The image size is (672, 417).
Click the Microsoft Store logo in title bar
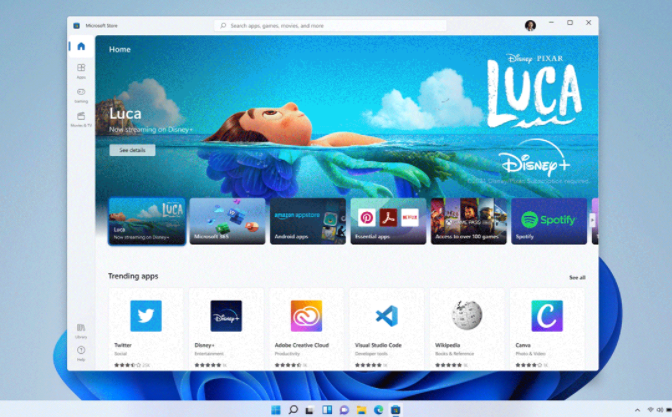[x=77, y=26]
